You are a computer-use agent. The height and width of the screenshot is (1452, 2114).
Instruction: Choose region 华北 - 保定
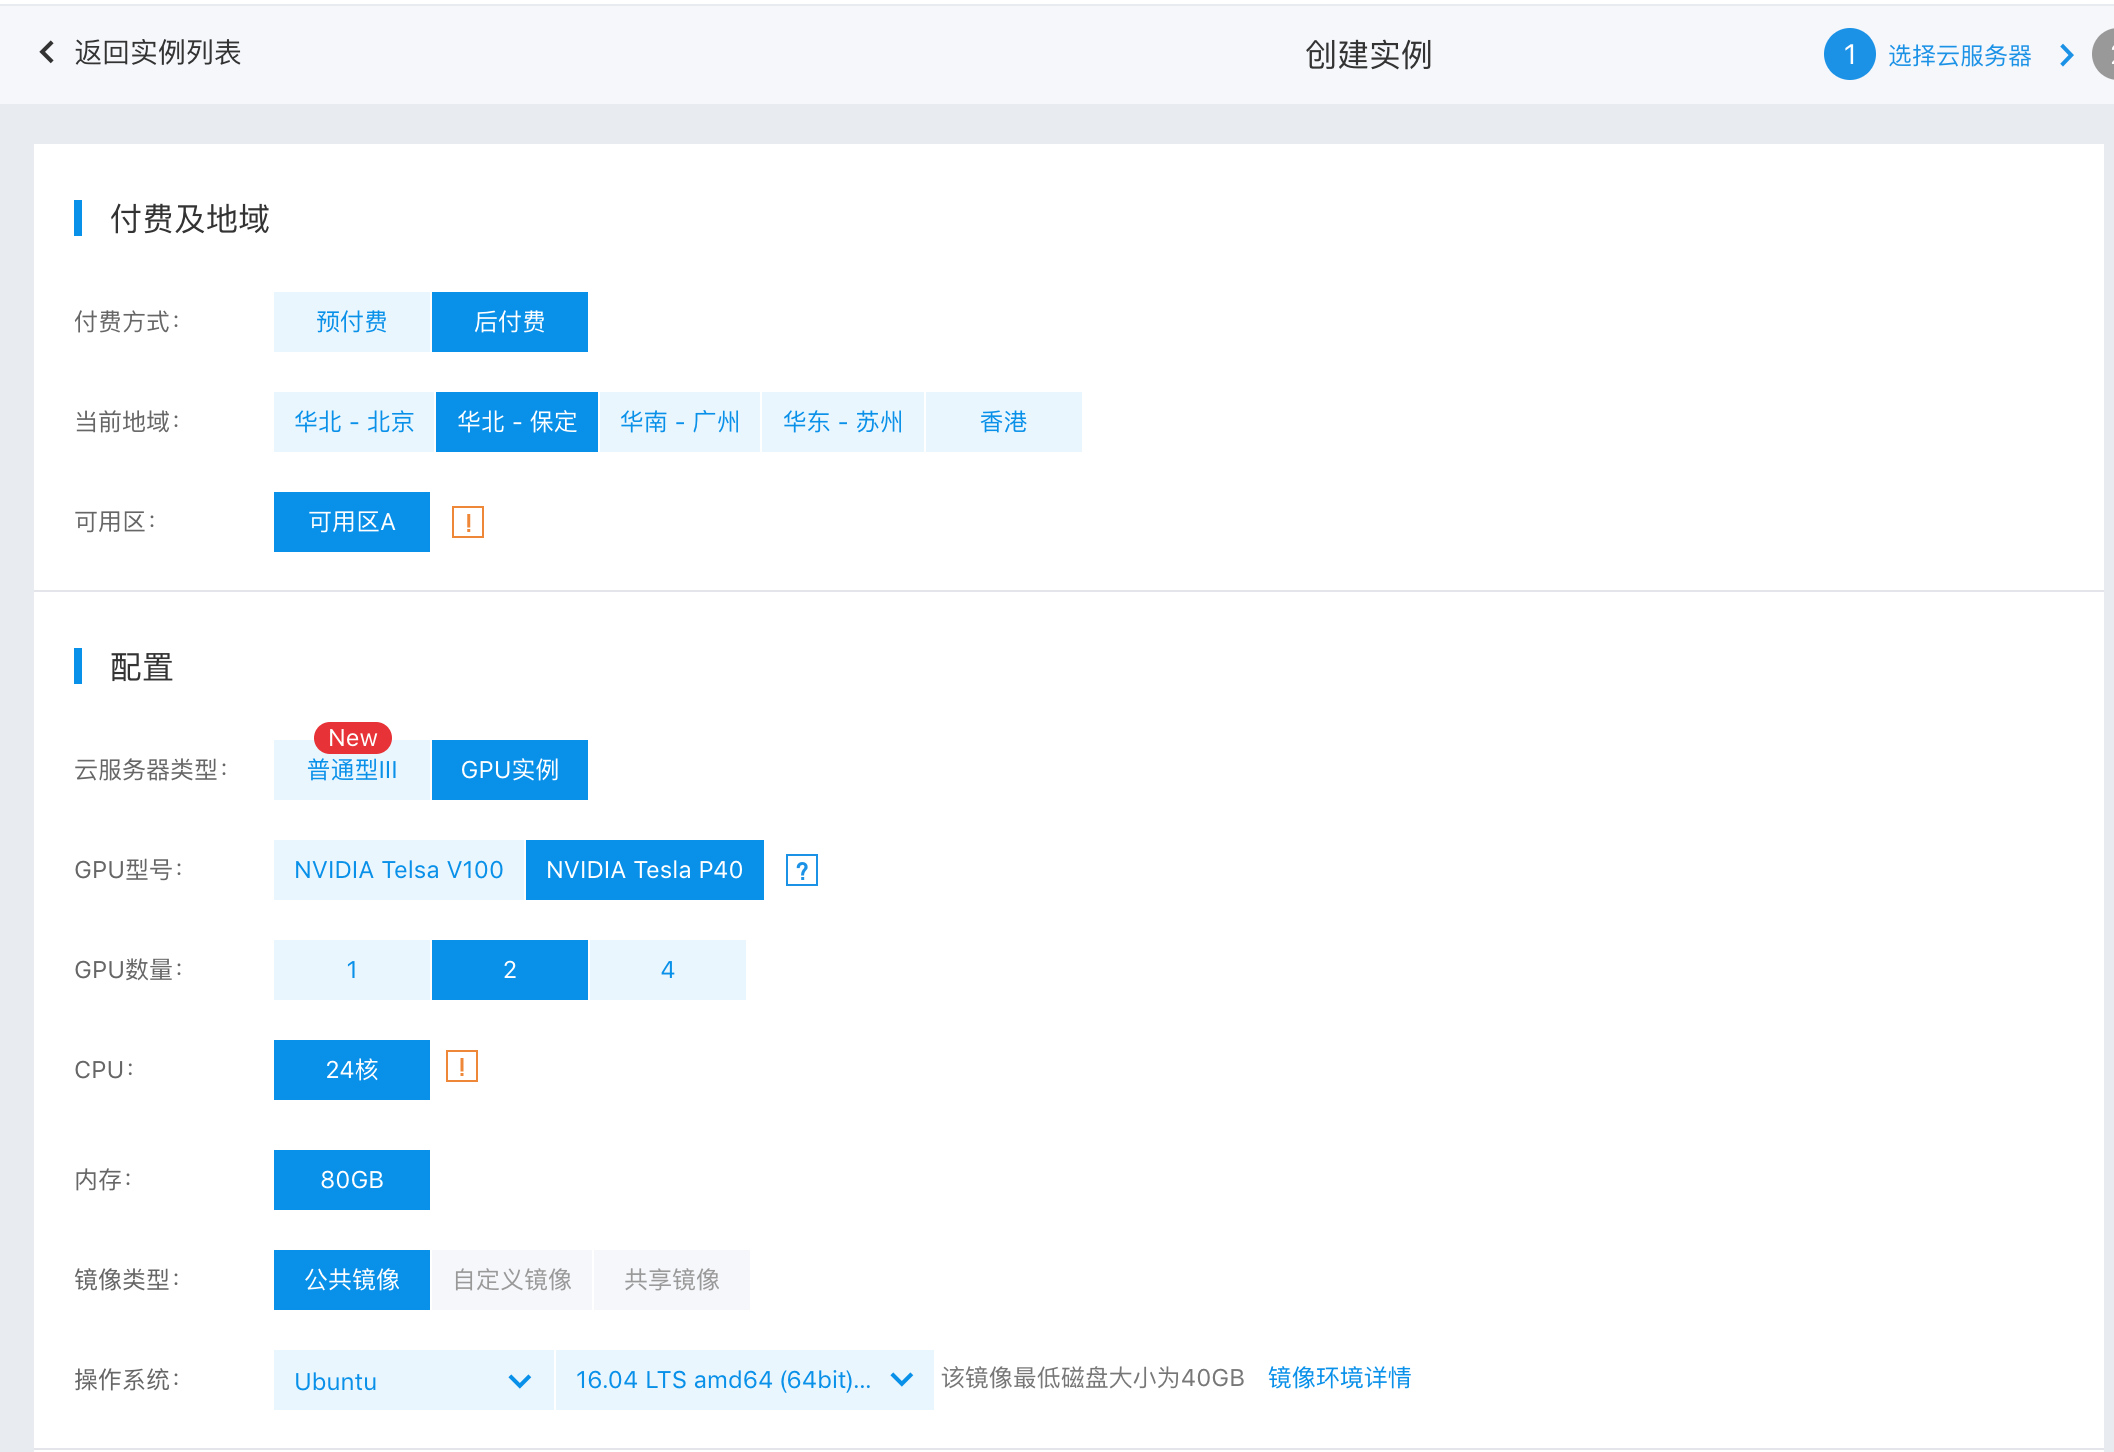[x=517, y=422]
